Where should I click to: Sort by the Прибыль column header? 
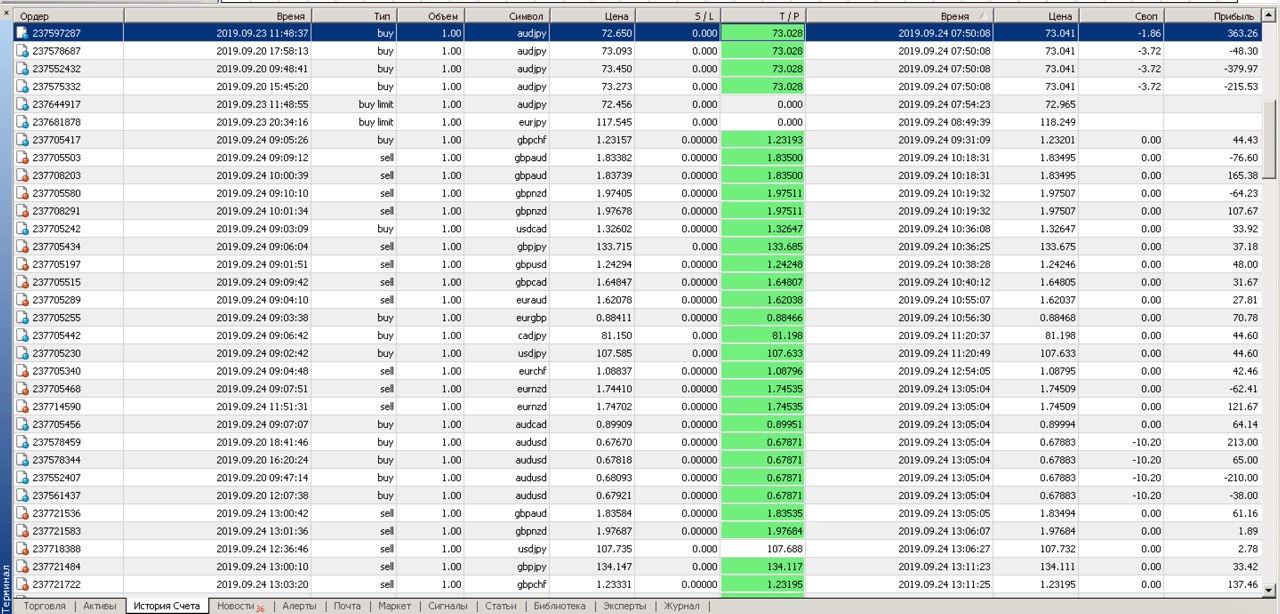(x=1213, y=16)
